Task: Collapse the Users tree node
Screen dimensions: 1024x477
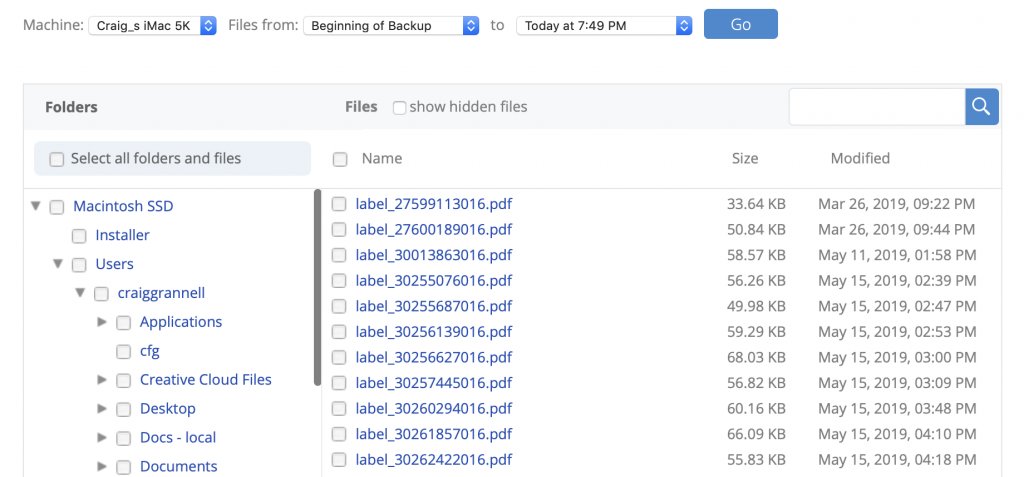Action: pos(57,264)
